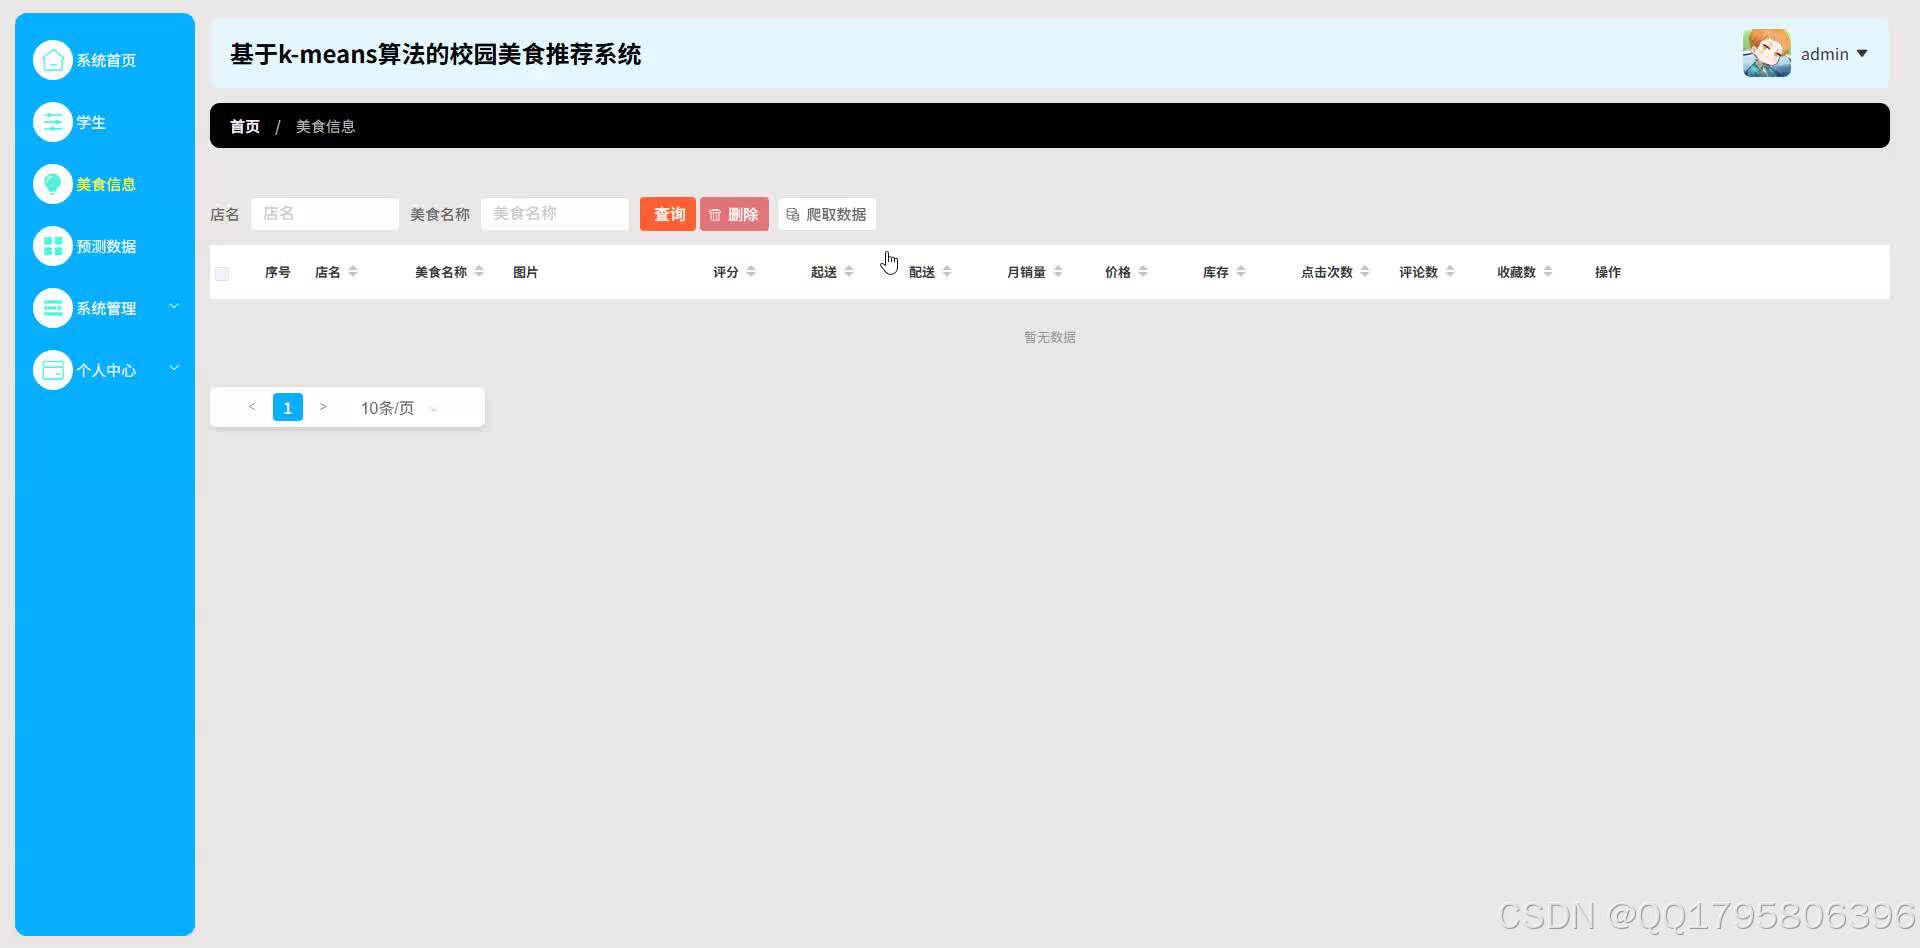Click the 爬取数据 crawl data button
This screenshot has width=1920, height=948.
tap(827, 214)
